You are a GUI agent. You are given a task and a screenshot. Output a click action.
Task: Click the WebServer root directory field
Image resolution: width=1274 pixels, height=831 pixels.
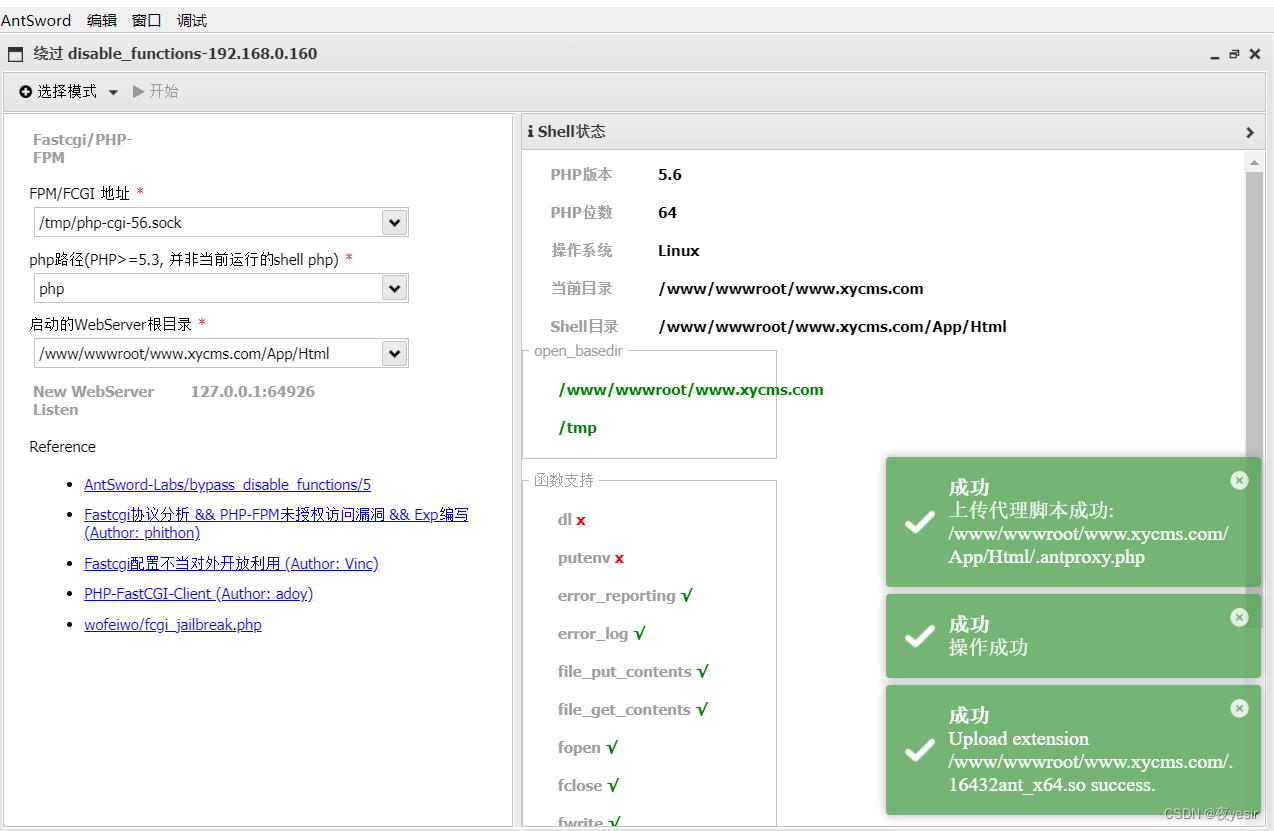208,353
